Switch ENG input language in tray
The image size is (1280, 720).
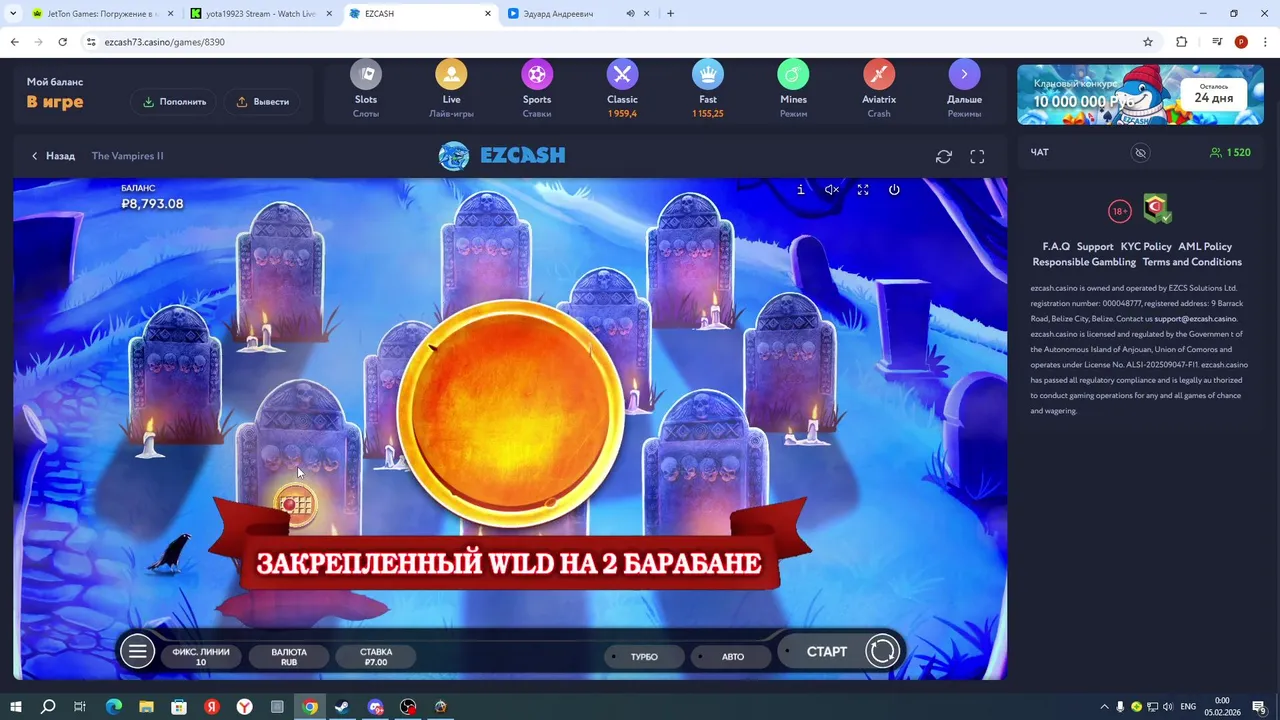click(1188, 707)
